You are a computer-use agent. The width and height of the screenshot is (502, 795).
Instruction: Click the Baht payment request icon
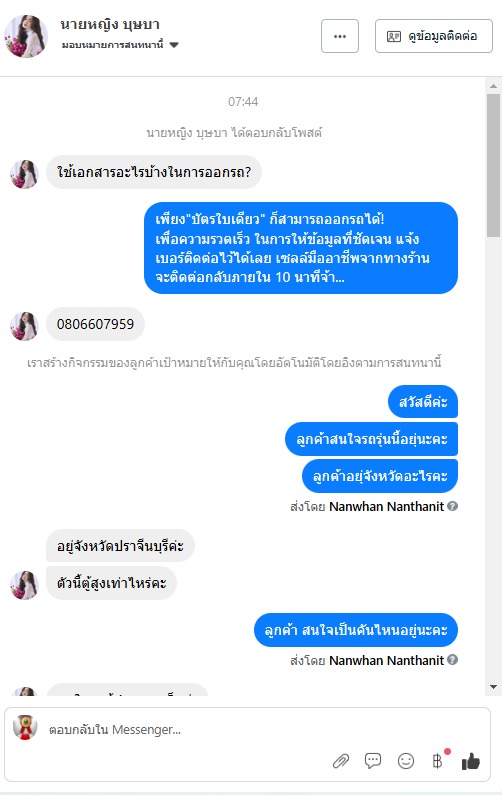click(x=438, y=761)
